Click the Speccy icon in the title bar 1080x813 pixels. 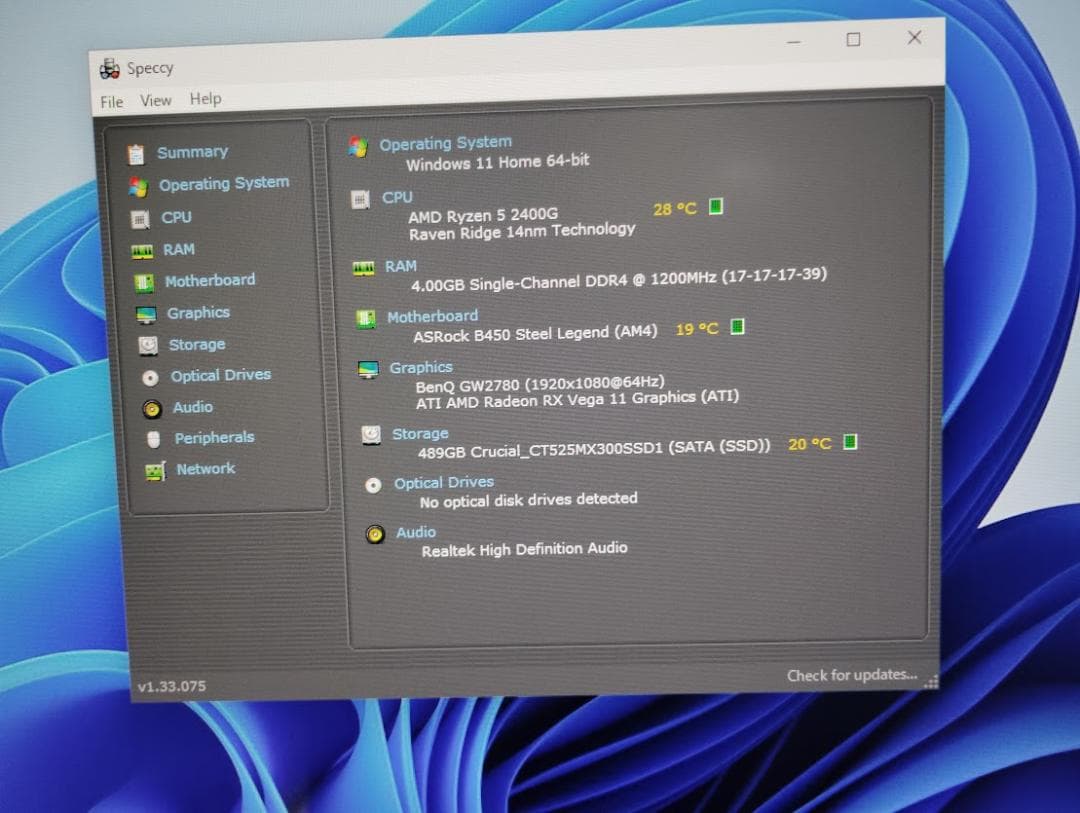(x=108, y=66)
